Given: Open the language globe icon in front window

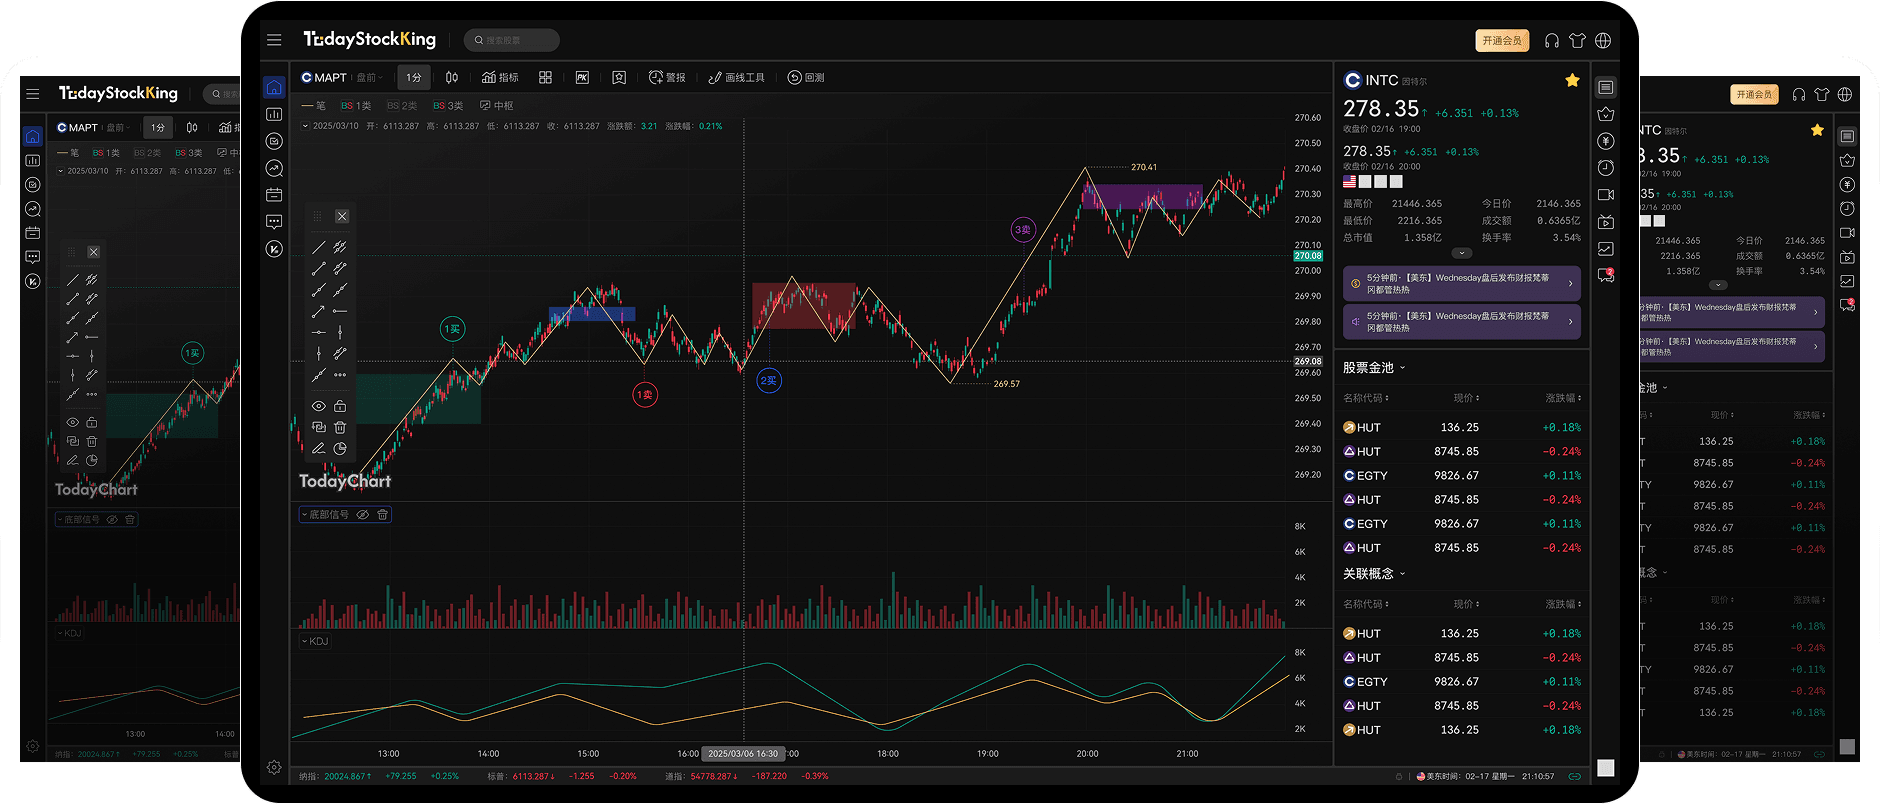Looking at the screenshot, I should (1603, 40).
